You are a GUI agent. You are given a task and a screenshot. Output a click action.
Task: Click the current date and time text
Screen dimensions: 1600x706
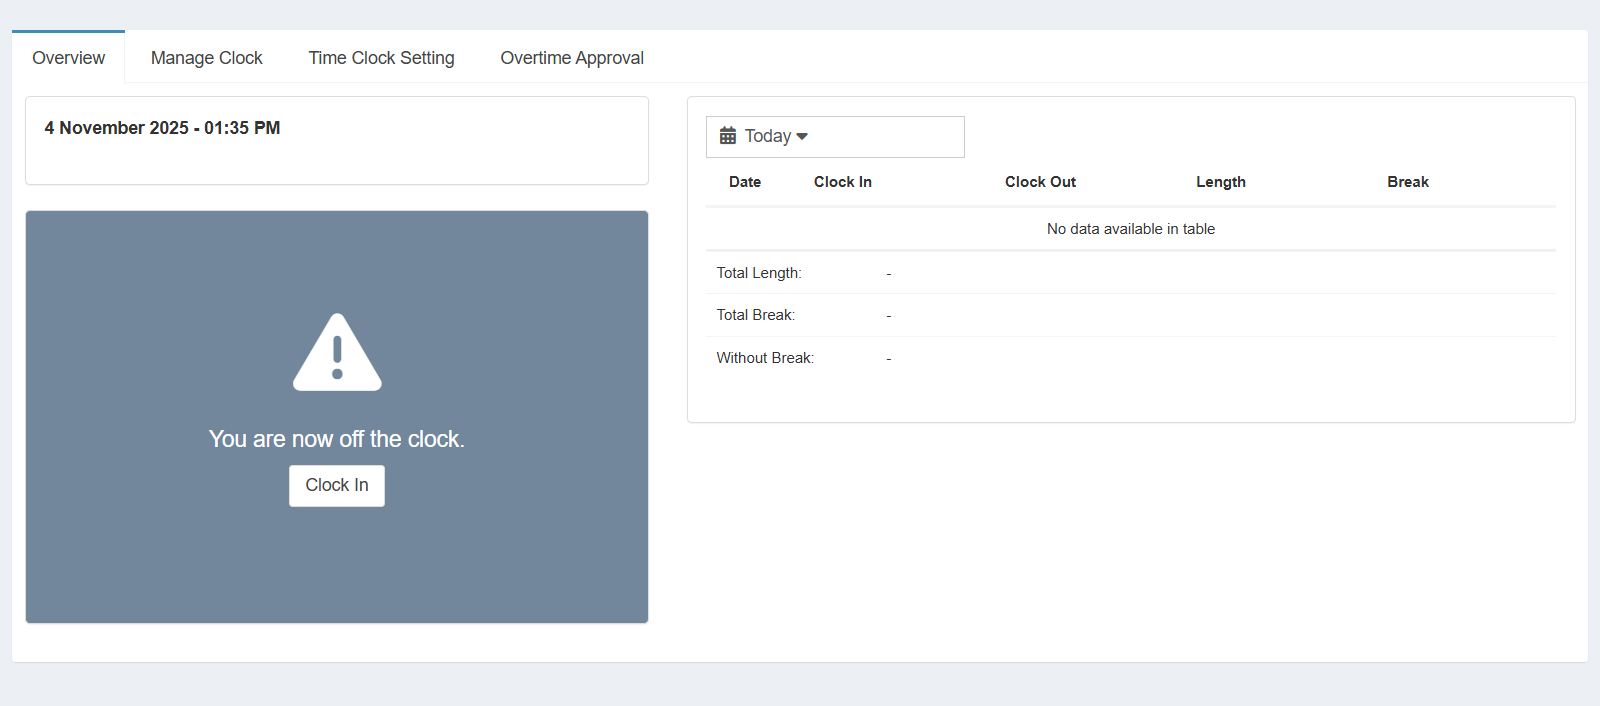pos(162,128)
